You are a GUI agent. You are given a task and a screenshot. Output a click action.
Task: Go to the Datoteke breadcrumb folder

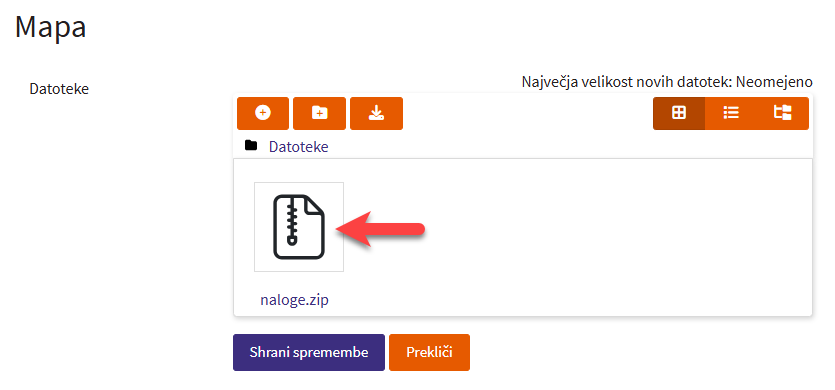298,147
